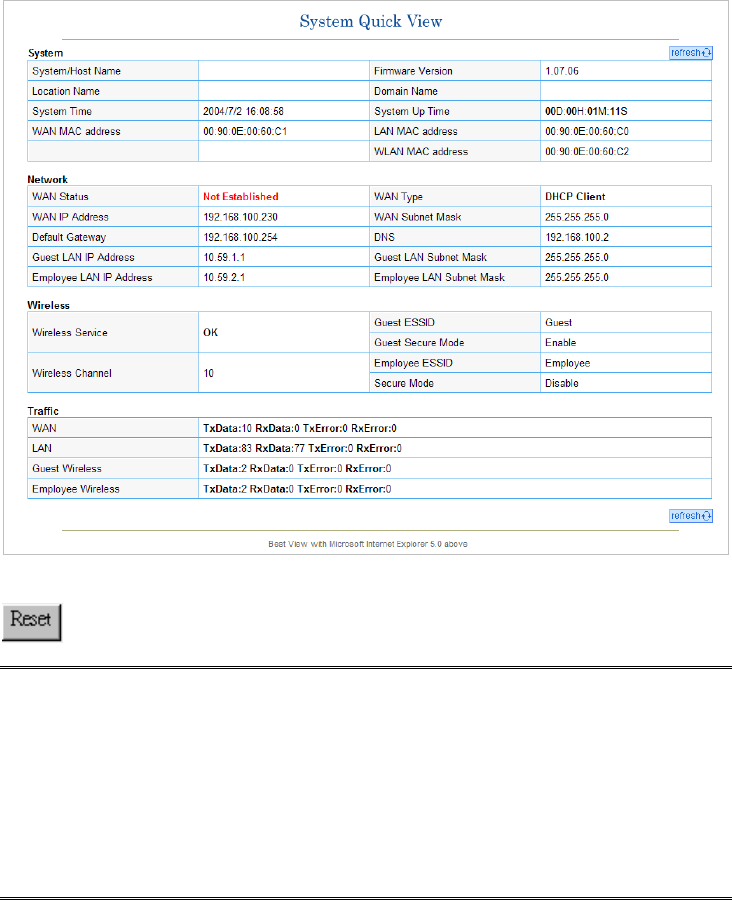Click default gateway 192.168.100.254
The height and width of the screenshot is (900, 732).
point(241,237)
